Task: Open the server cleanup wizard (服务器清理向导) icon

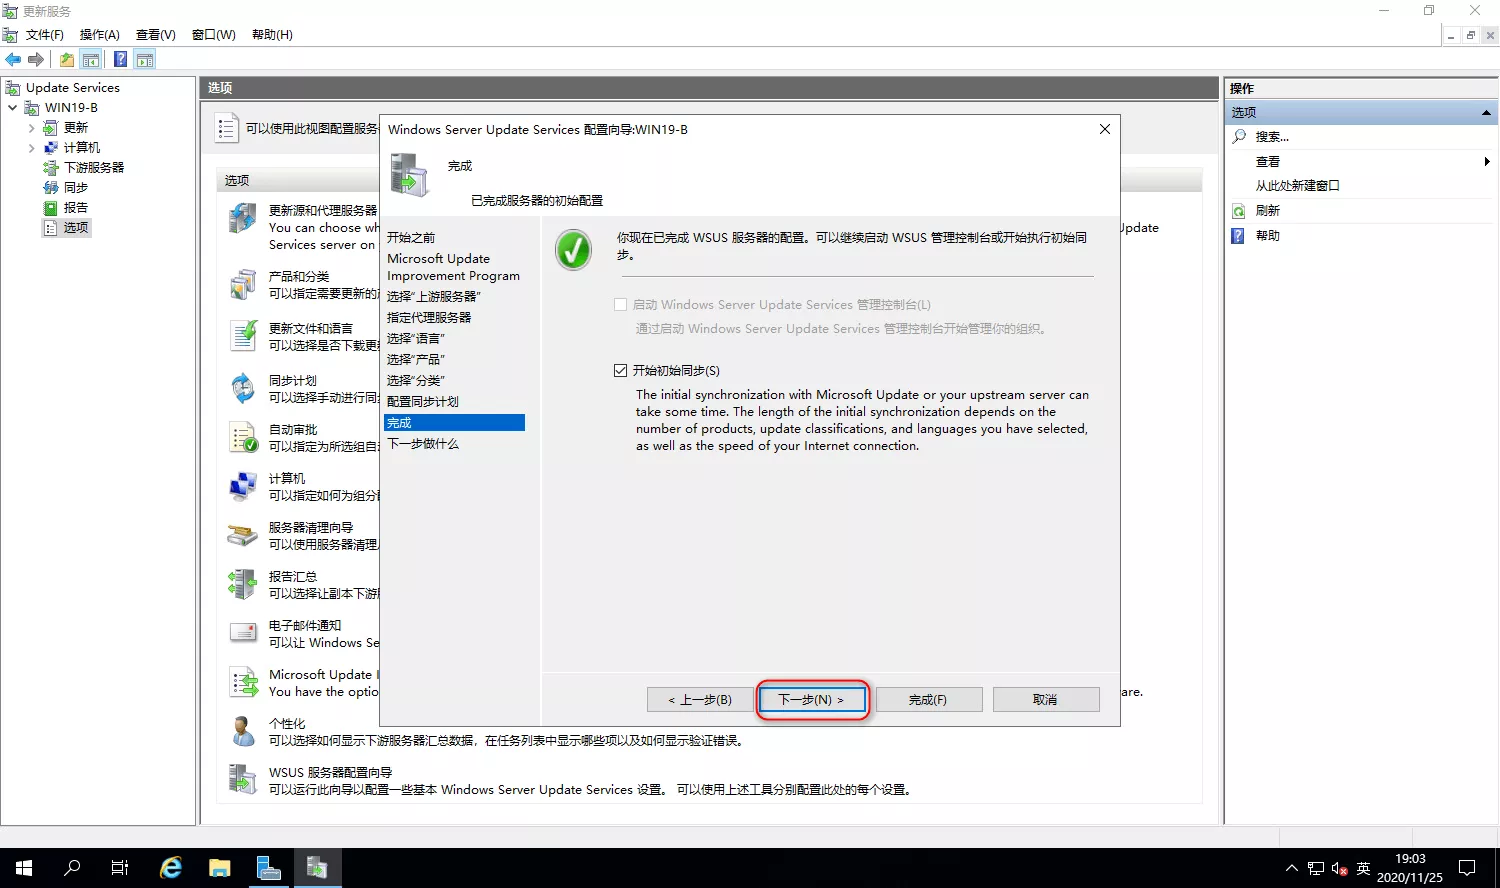Action: 243,535
